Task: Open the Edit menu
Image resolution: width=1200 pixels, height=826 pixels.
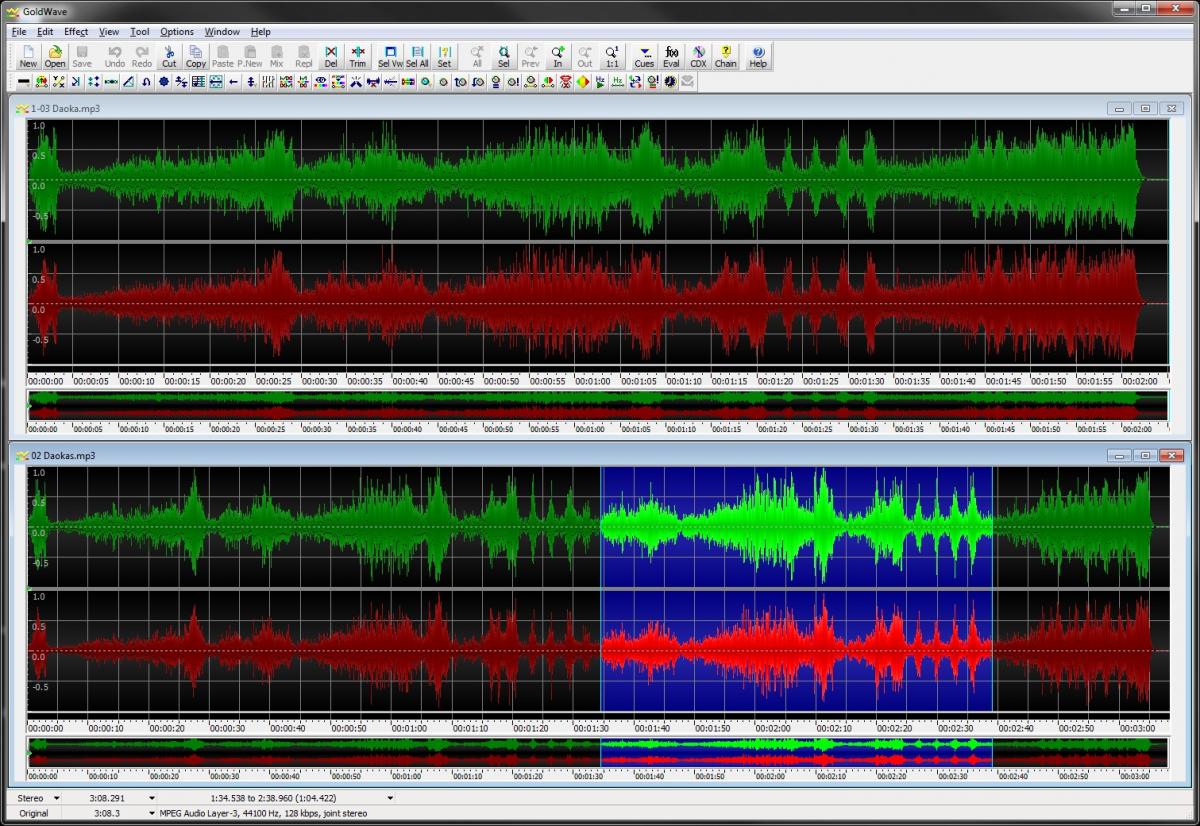Action: (x=45, y=32)
